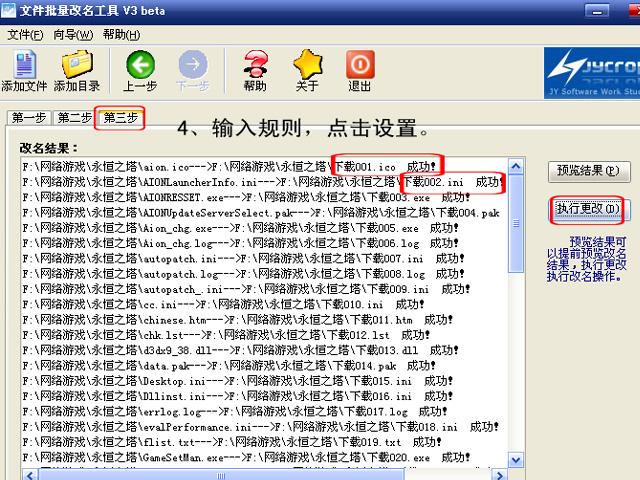The height and width of the screenshot is (480, 640).
Task: Select the chk.lst result row
Action: [x=227, y=335]
